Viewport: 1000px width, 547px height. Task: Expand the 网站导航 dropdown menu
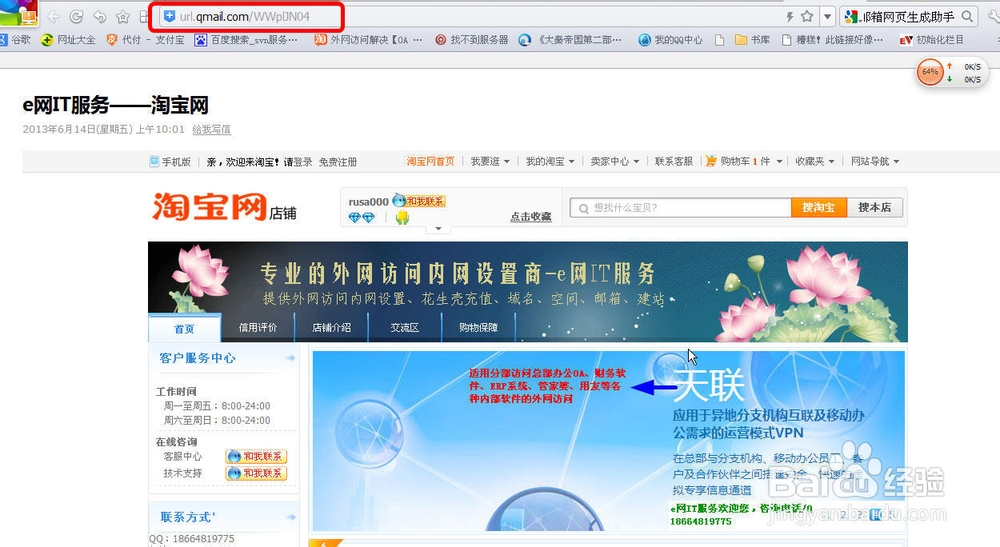875,161
